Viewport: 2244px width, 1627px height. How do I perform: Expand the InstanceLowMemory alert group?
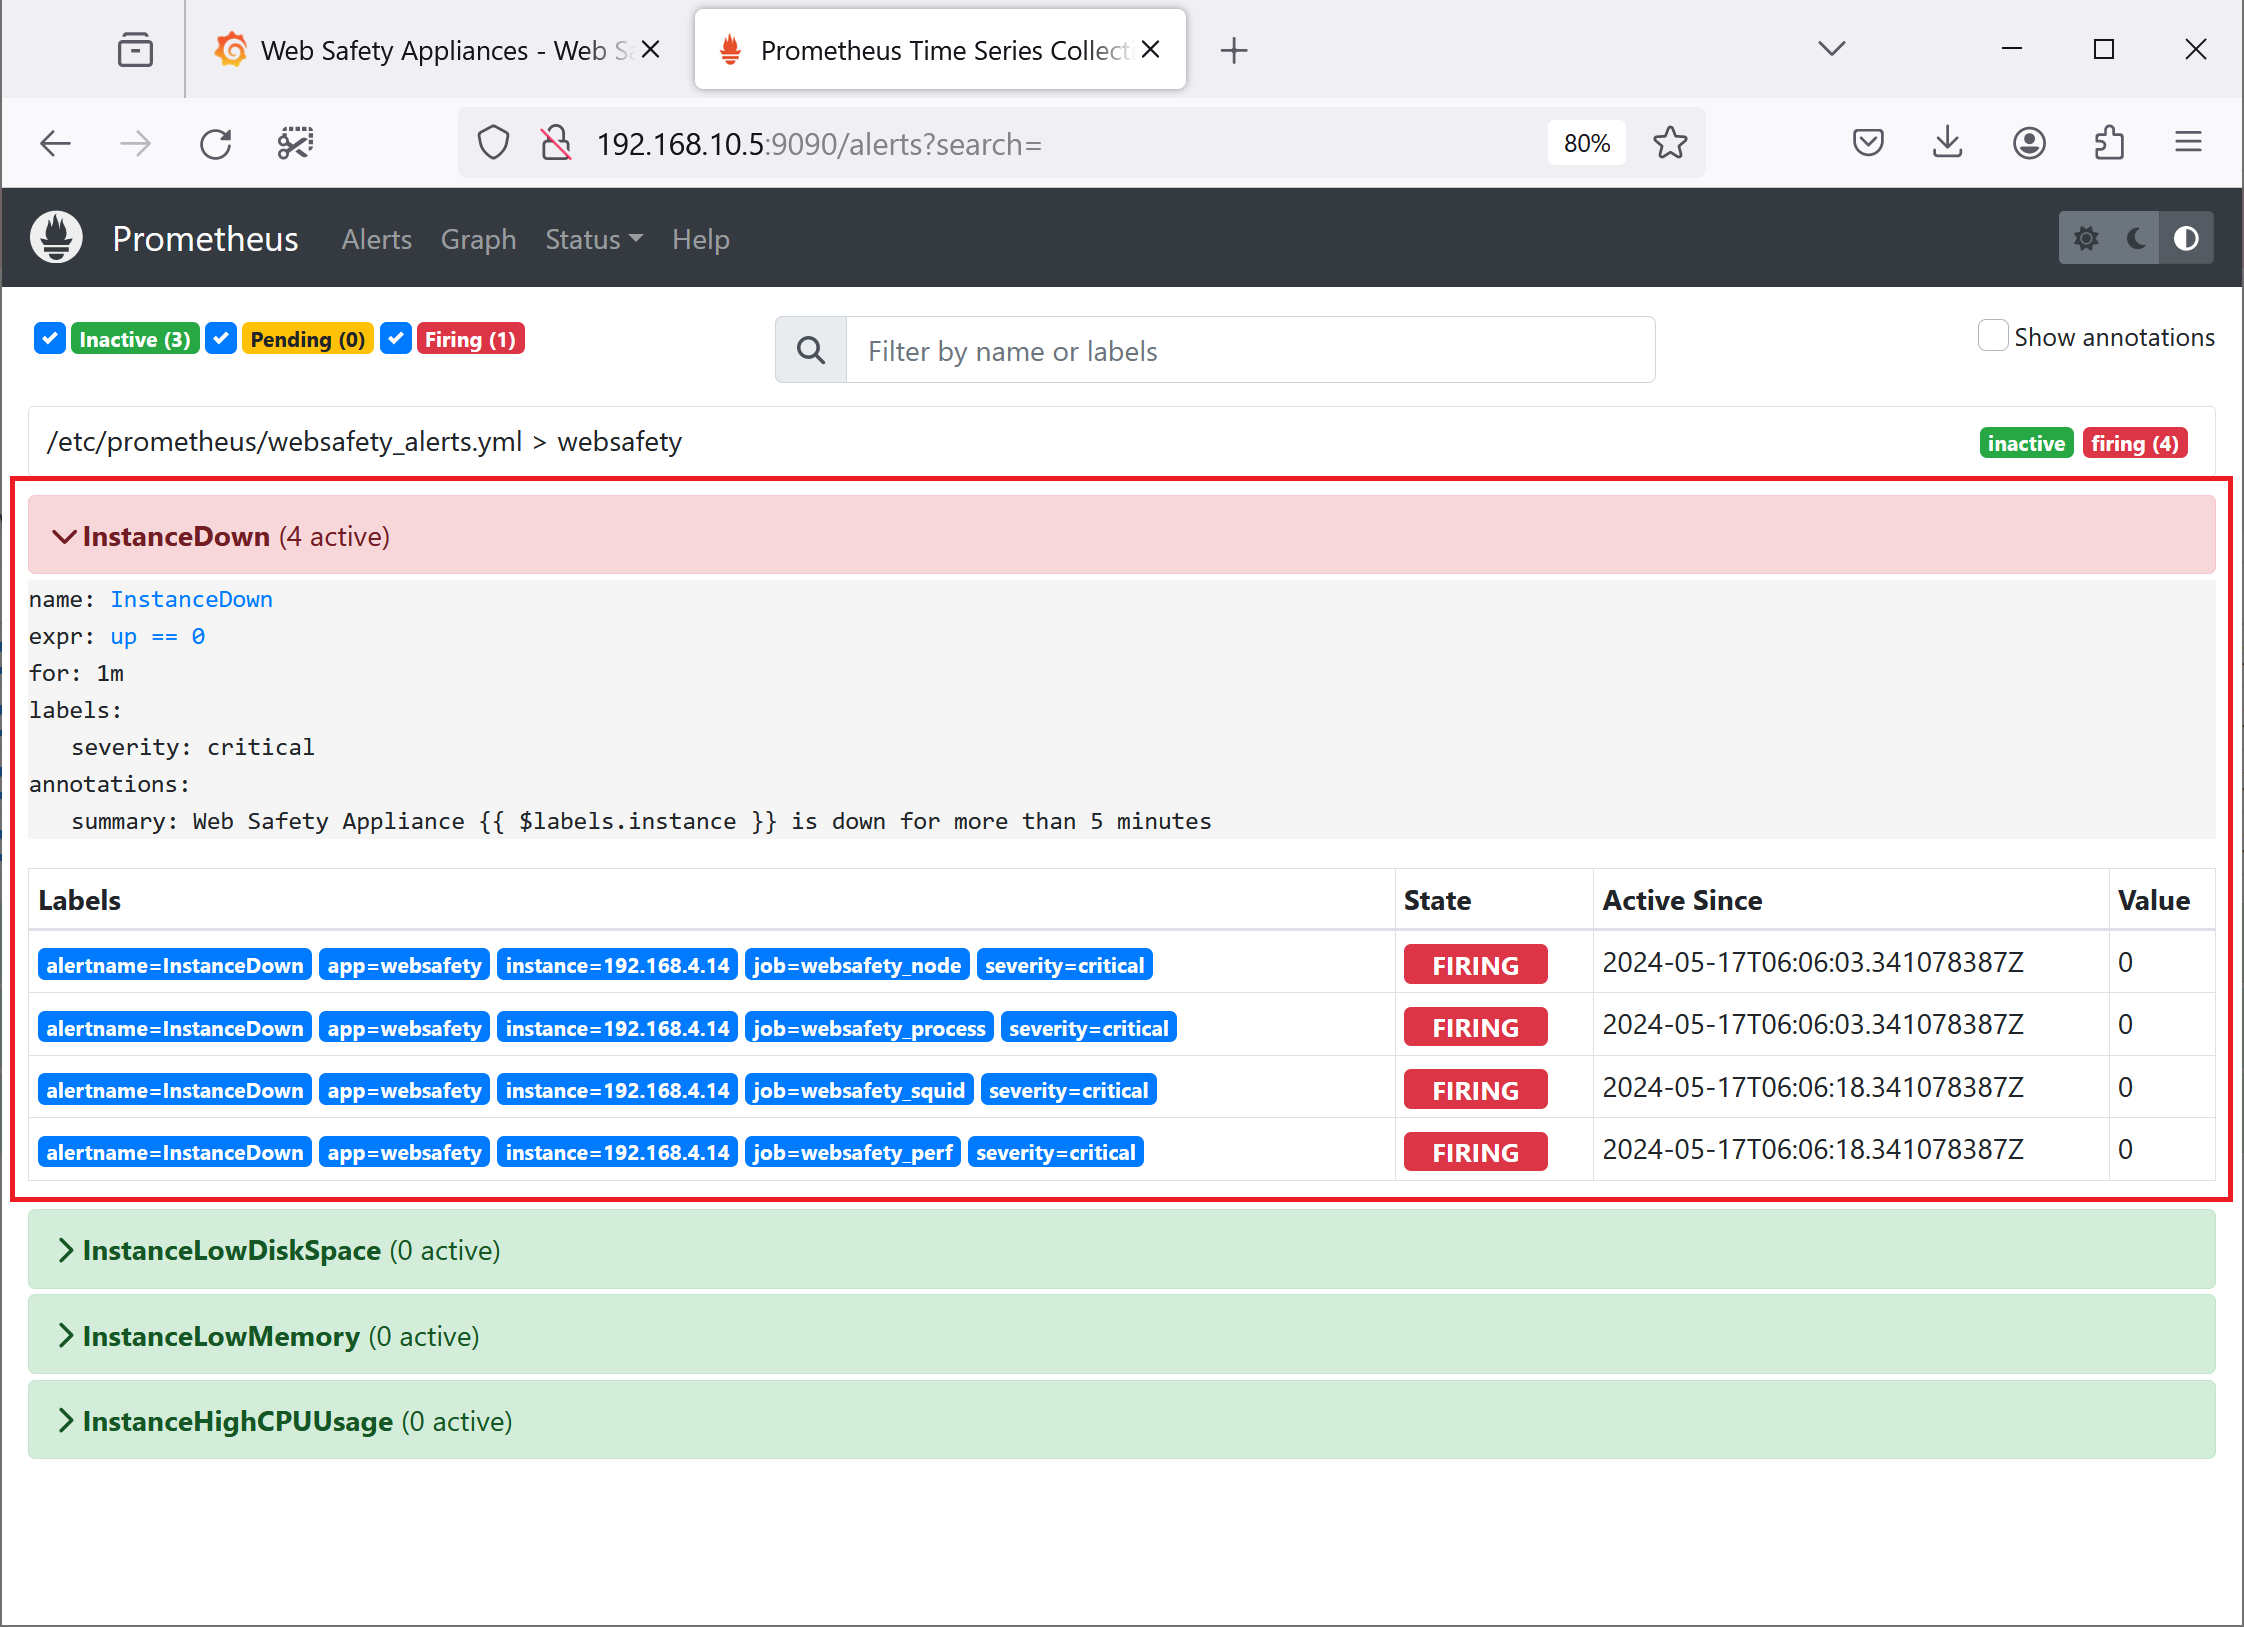pyautogui.click(x=1121, y=1336)
